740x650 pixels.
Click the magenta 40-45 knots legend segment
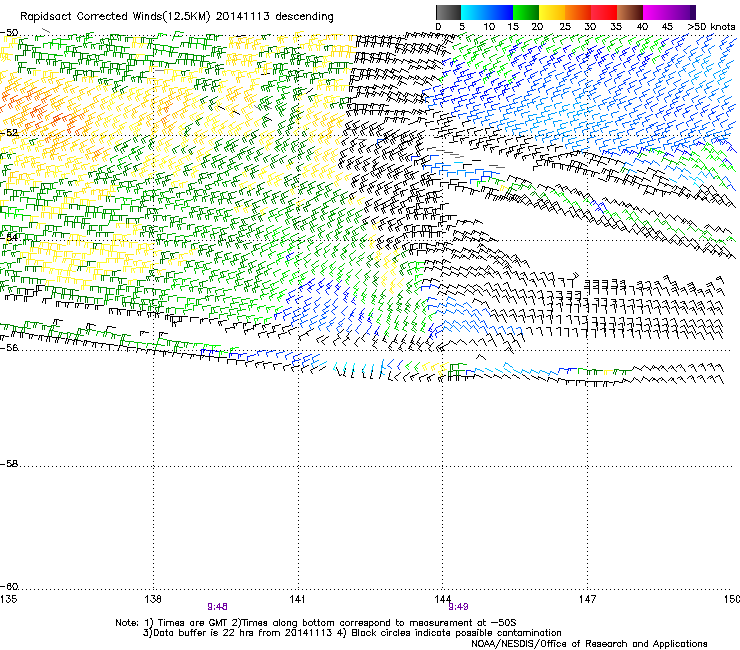pos(656,12)
